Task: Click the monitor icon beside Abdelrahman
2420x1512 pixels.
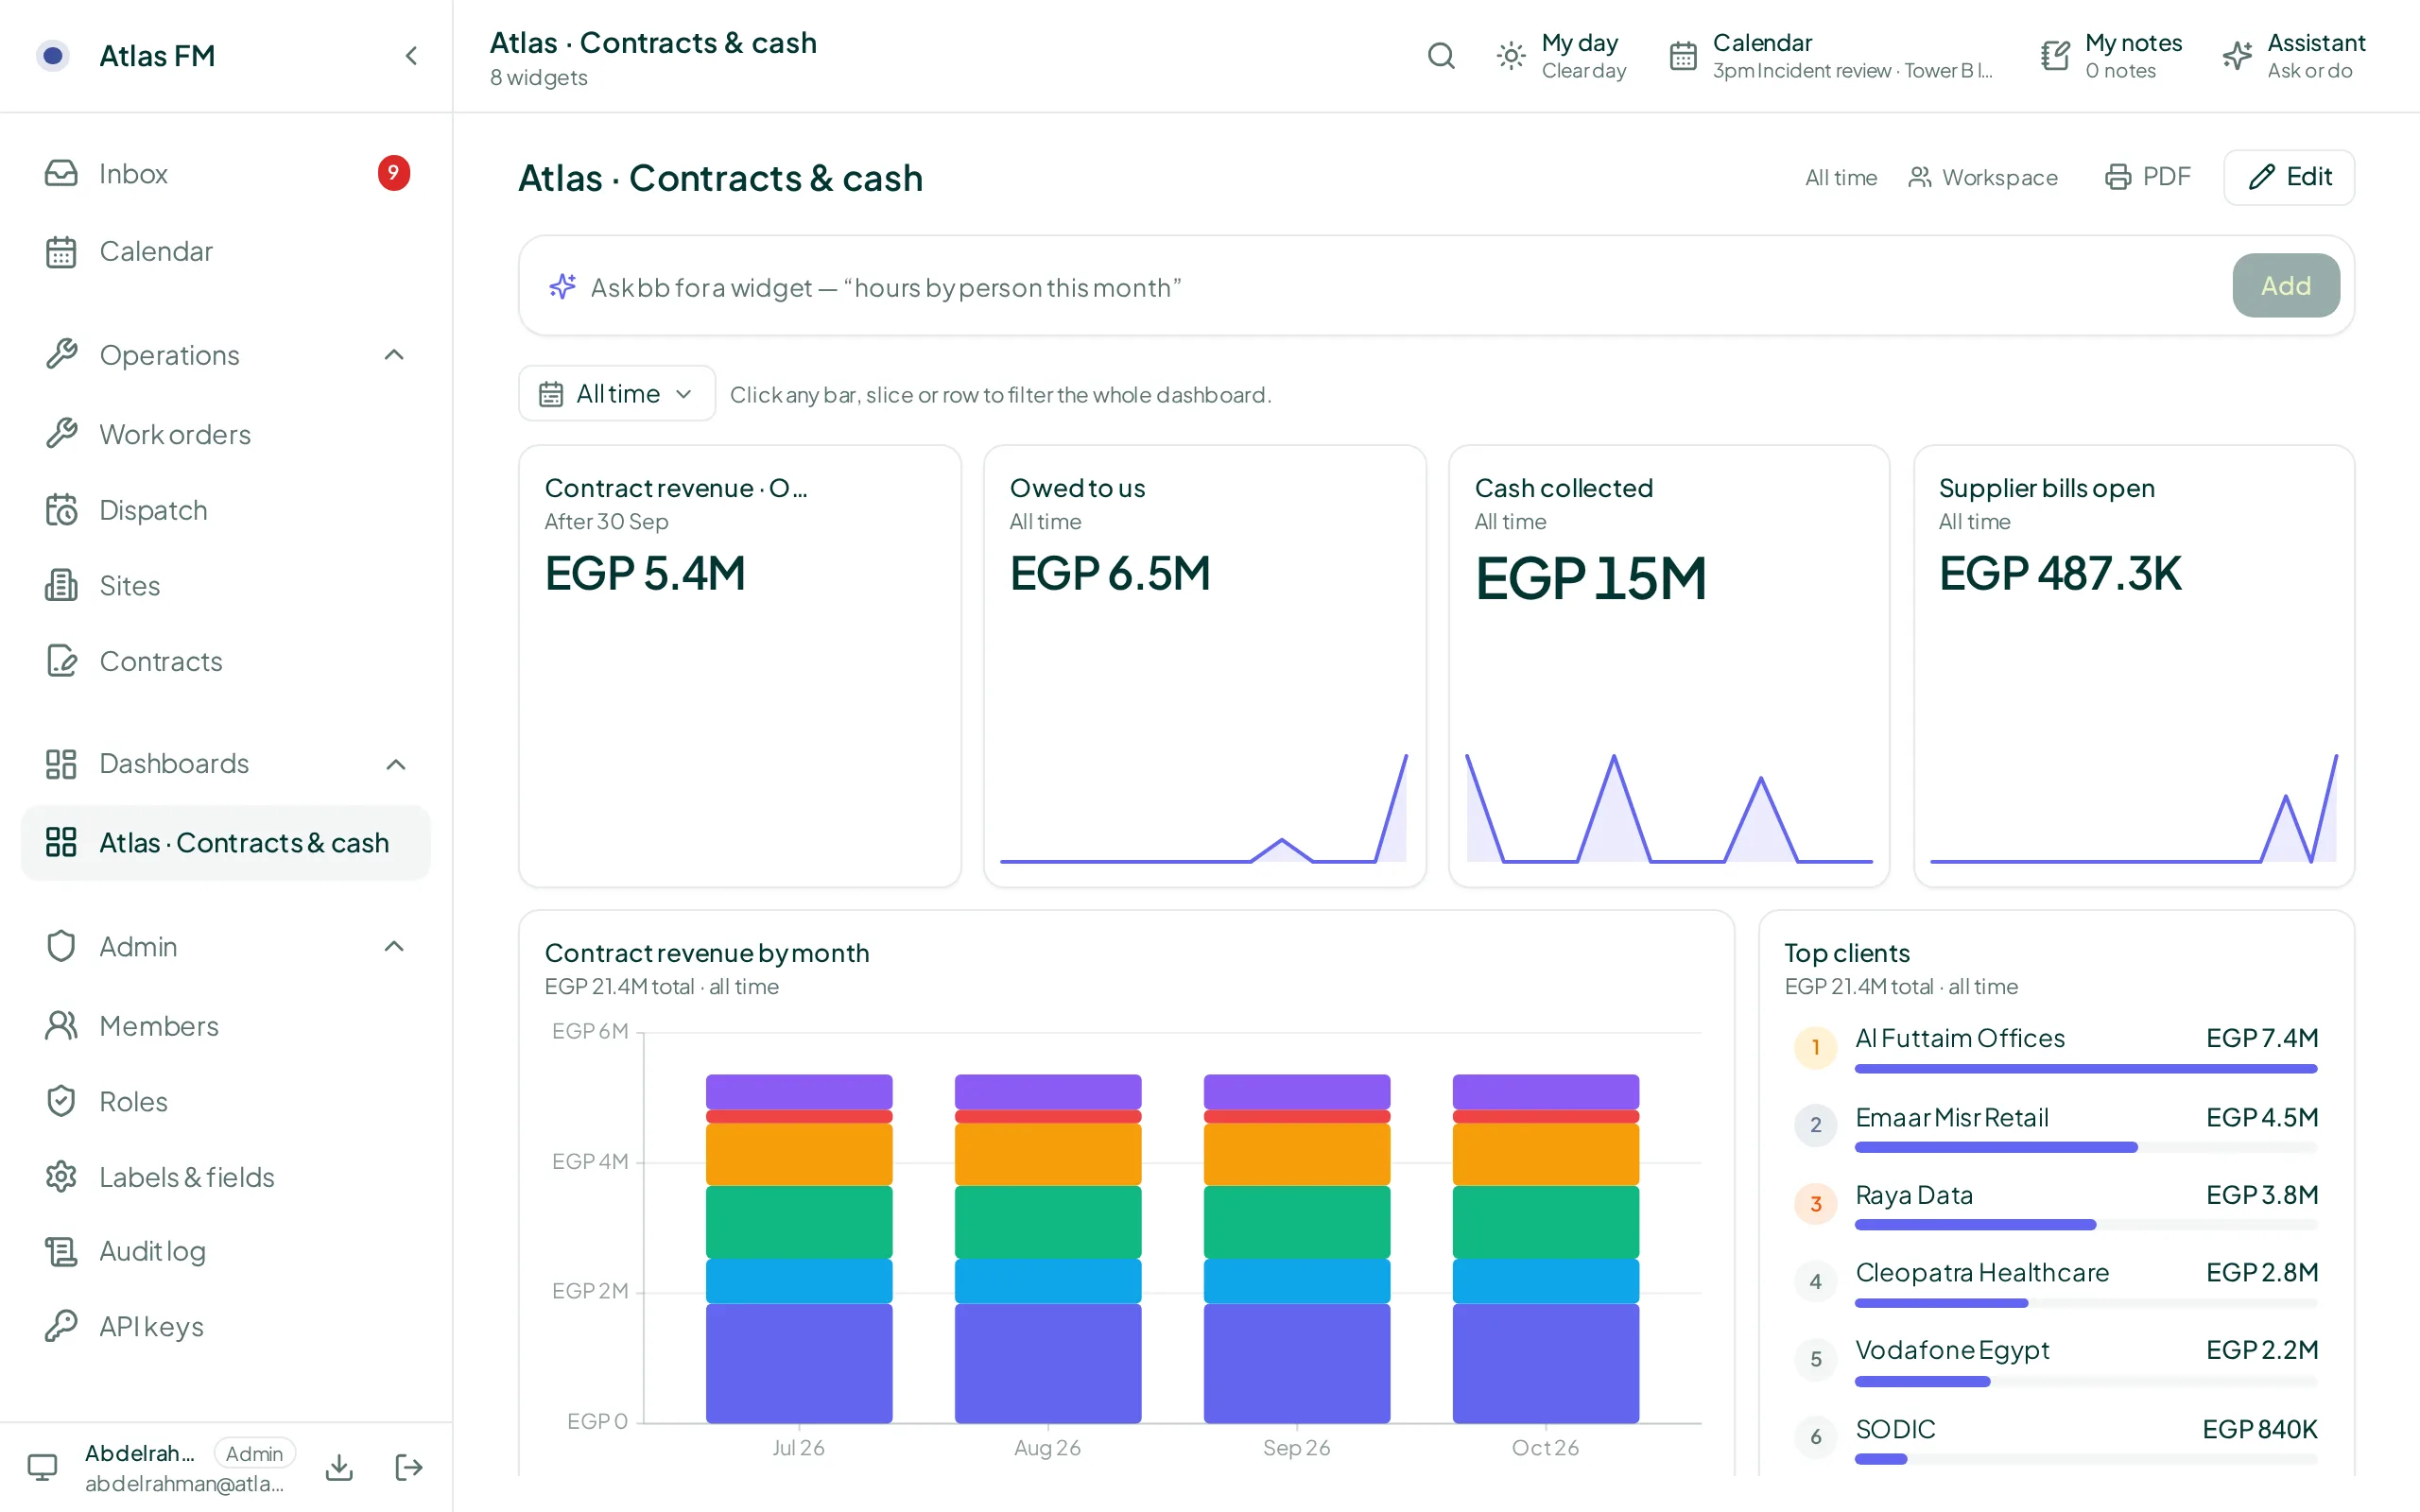Action: [42, 1467]
